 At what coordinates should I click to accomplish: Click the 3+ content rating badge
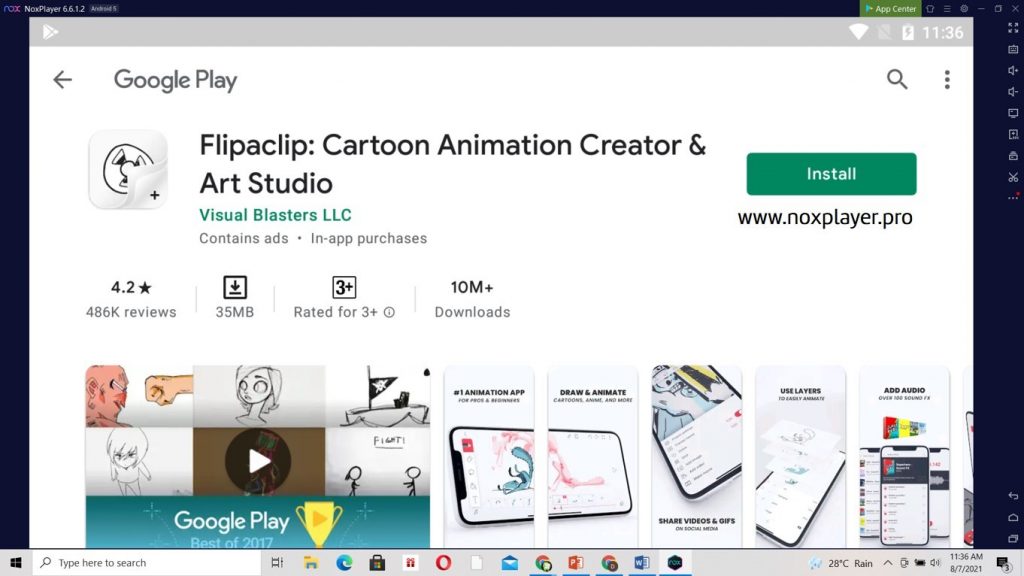point(344,287)
